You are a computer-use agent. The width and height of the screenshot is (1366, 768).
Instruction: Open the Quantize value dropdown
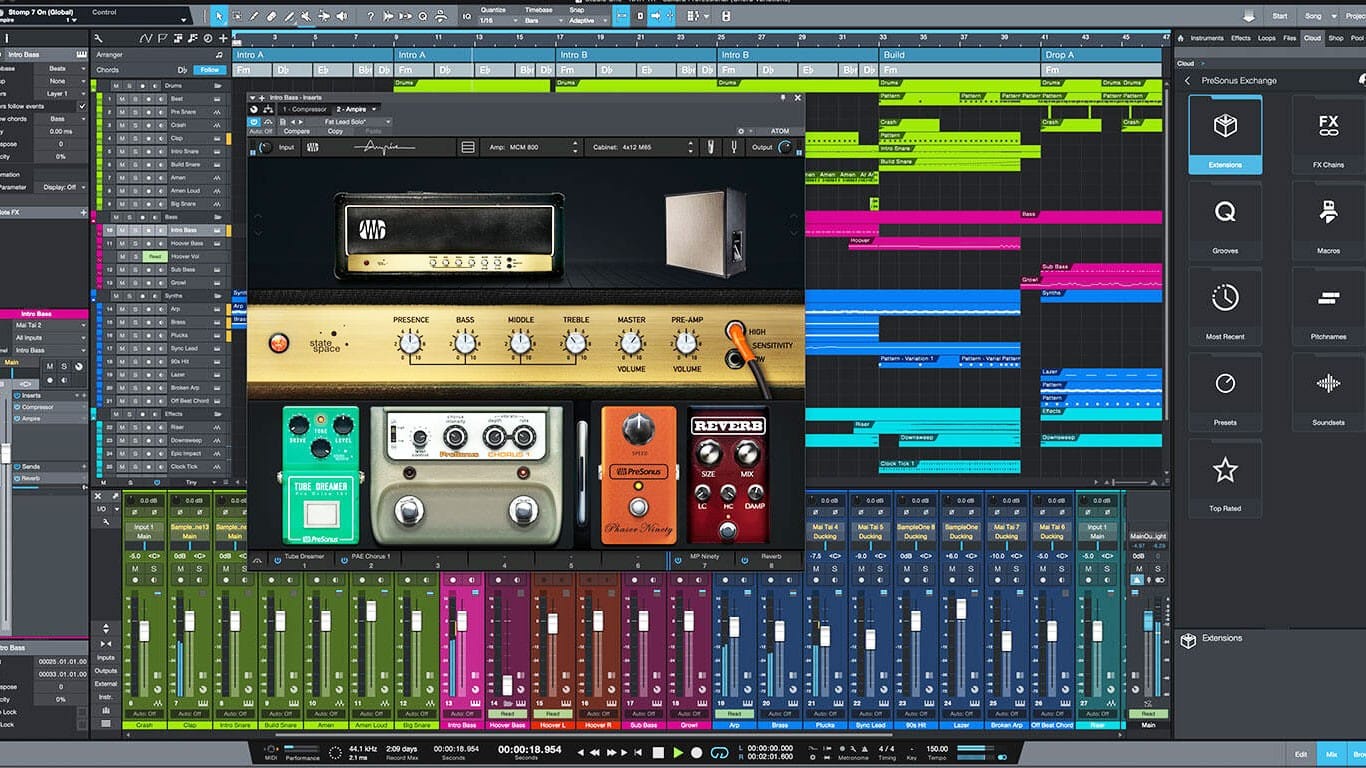497,20
